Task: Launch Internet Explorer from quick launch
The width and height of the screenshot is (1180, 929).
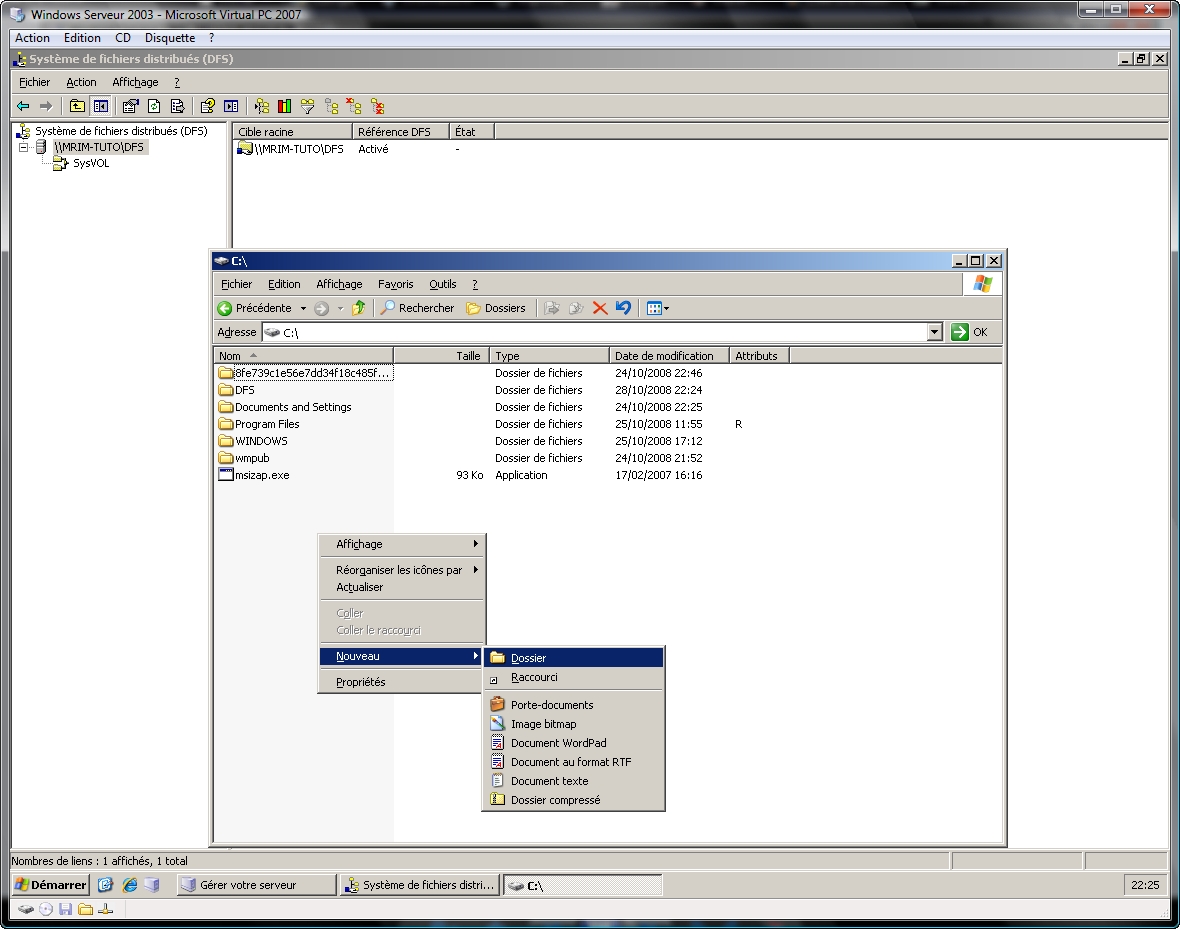Action: pyautogui.click(x=129, y=885)
